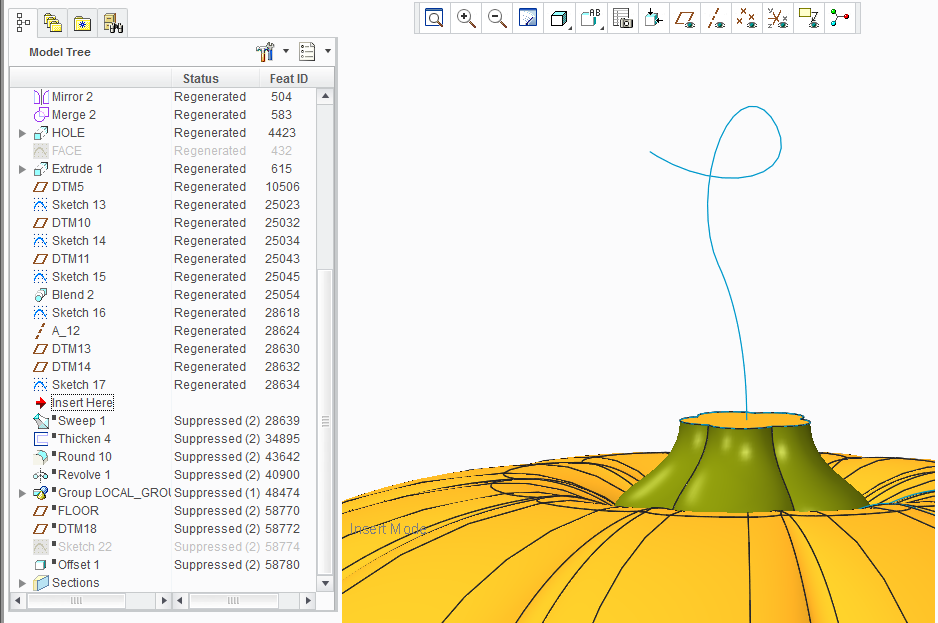Open the Folder Browser tab icon
This screenshot has width=938, height=623.
53,23
